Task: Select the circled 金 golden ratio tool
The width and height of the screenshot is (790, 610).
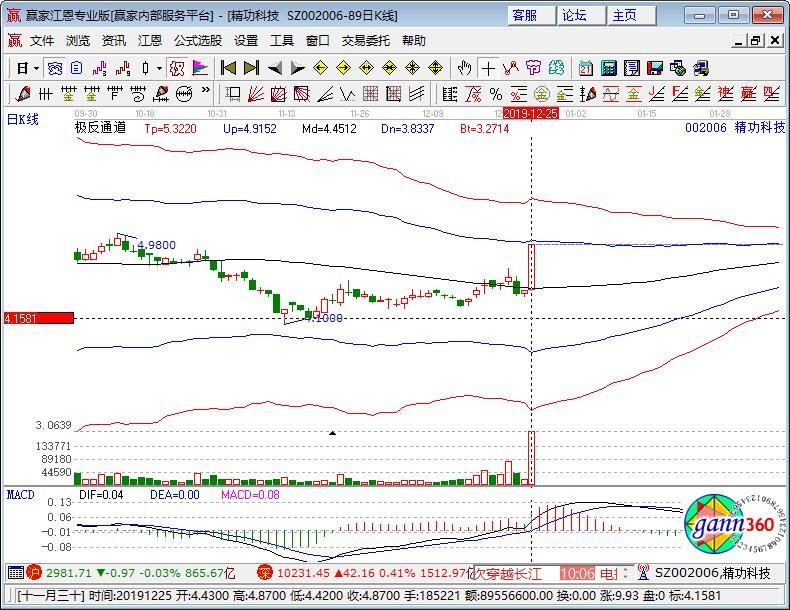Action: tap(542, 94)
